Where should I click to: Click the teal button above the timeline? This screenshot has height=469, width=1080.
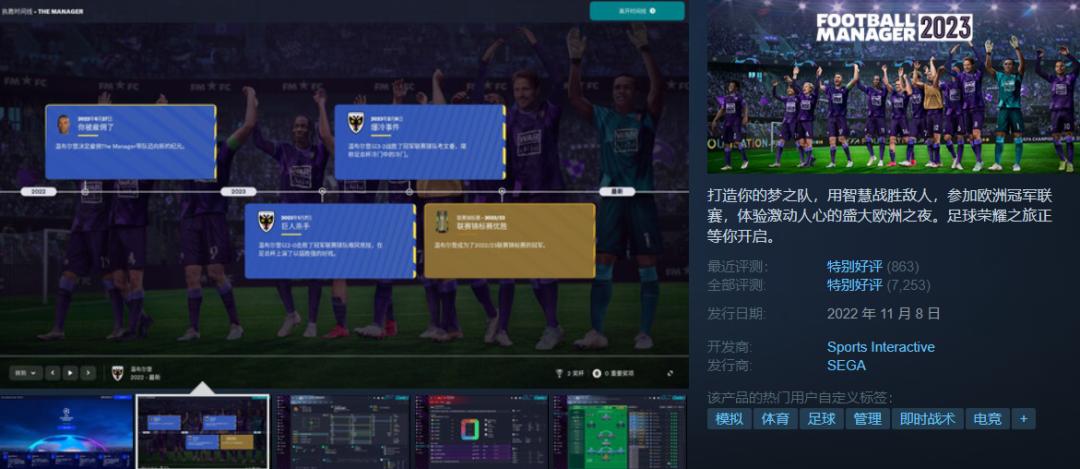click(637, 11)
